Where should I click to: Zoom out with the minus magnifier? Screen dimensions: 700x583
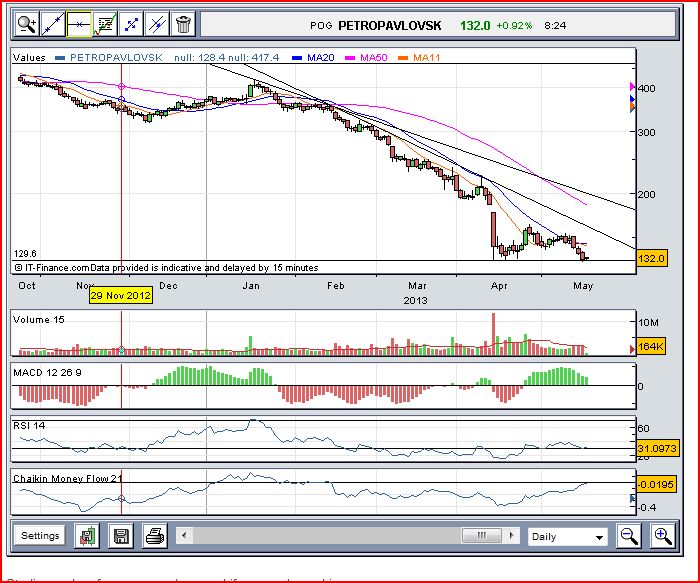(x=629, y=536)
